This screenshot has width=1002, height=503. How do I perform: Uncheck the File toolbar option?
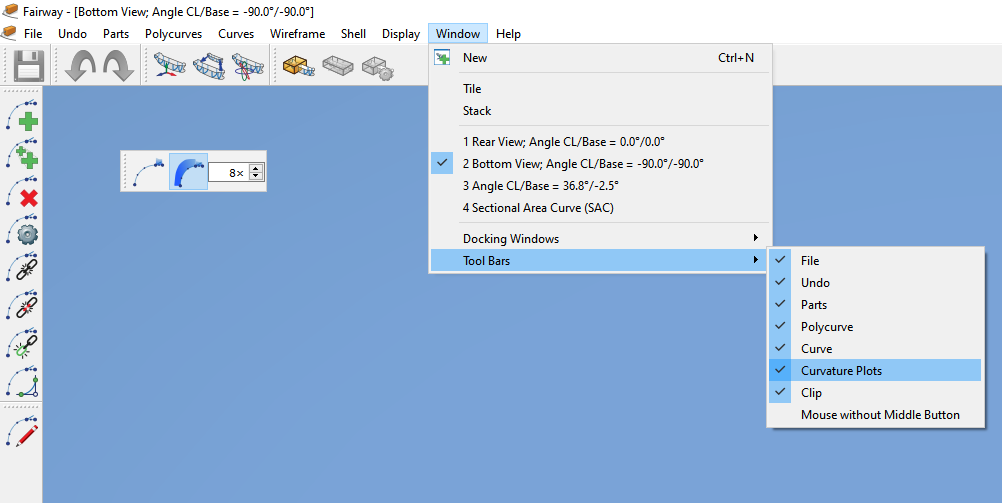pos(875,261)
